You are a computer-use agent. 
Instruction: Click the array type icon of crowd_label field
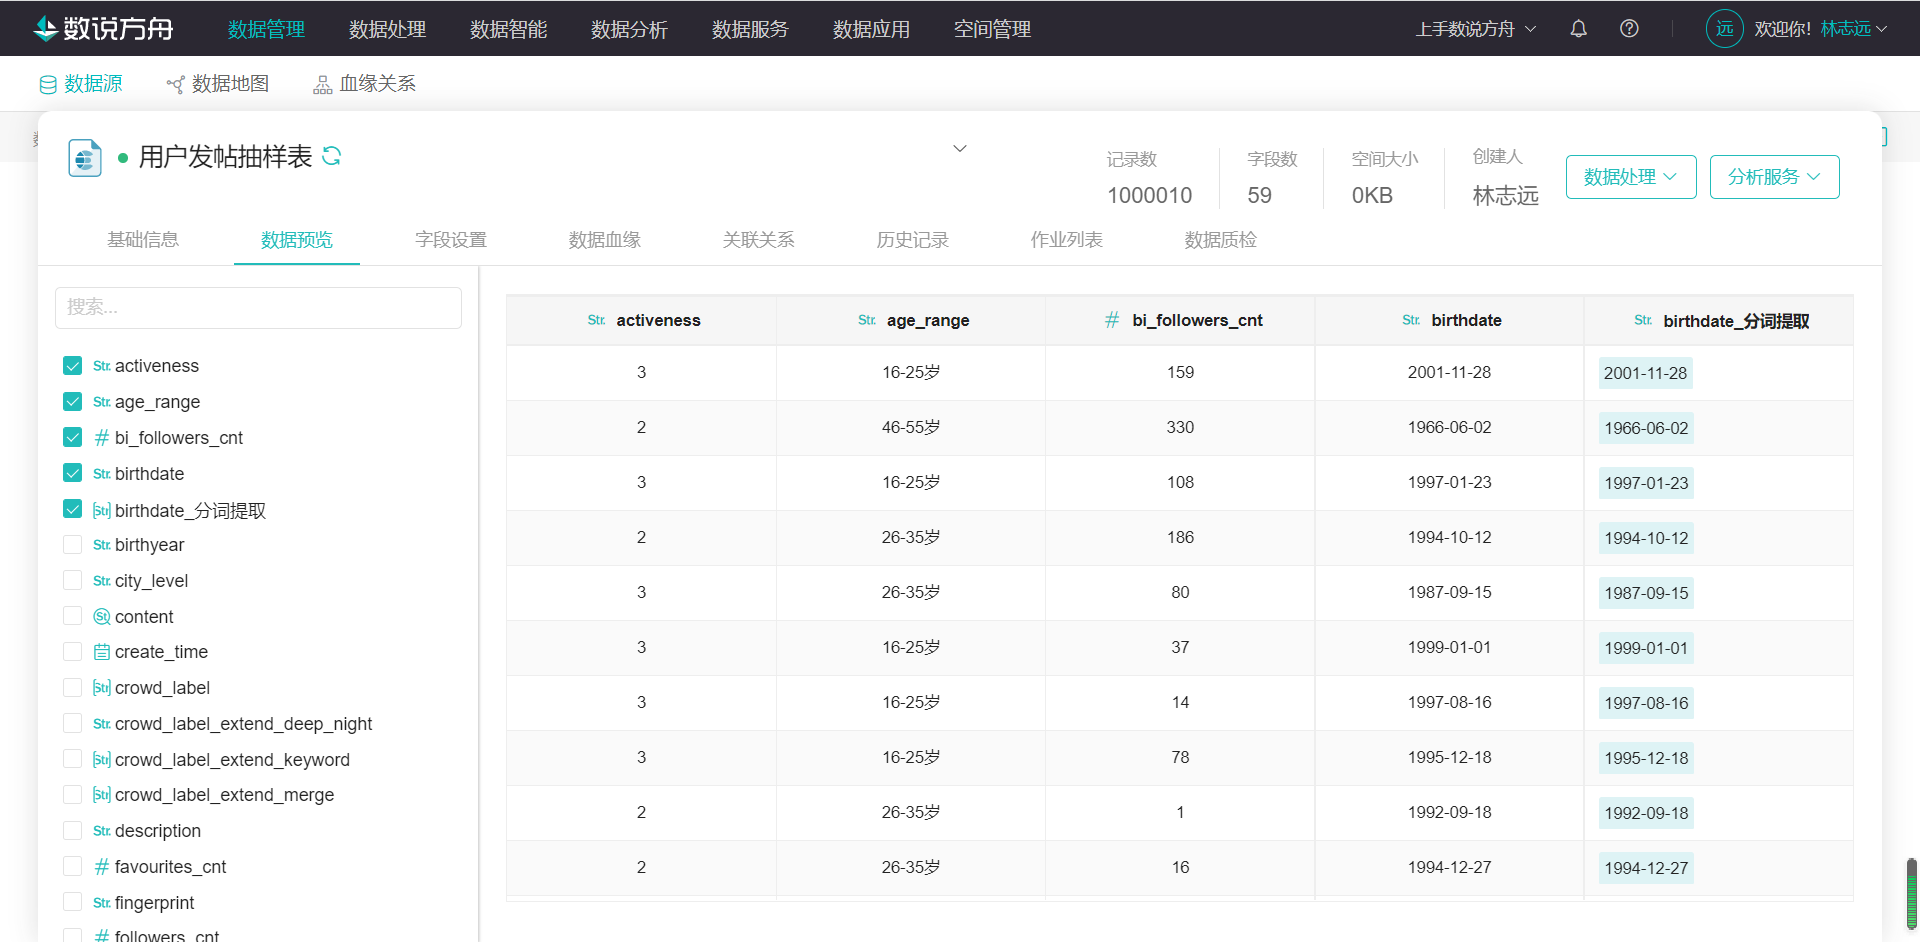pyautogui.click(x=101, y=688)
